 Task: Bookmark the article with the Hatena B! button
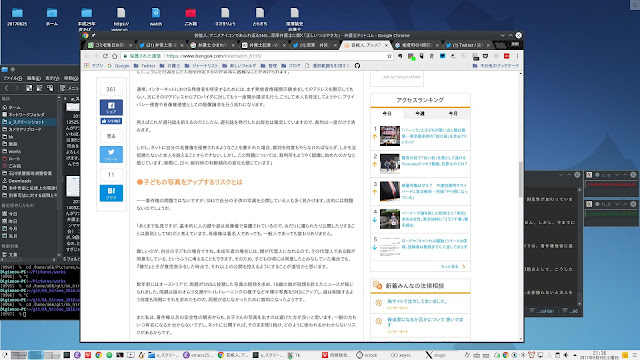[x=111, y=193]
